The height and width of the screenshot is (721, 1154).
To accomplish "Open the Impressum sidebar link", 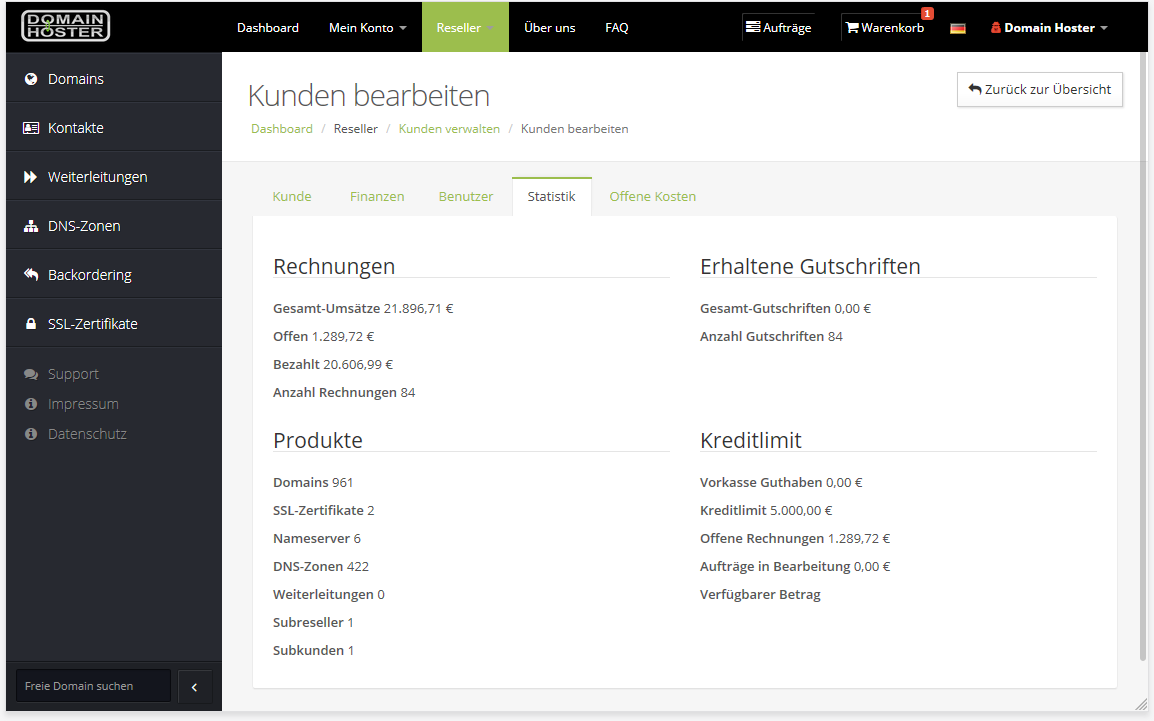I will [x=83, y=404].
